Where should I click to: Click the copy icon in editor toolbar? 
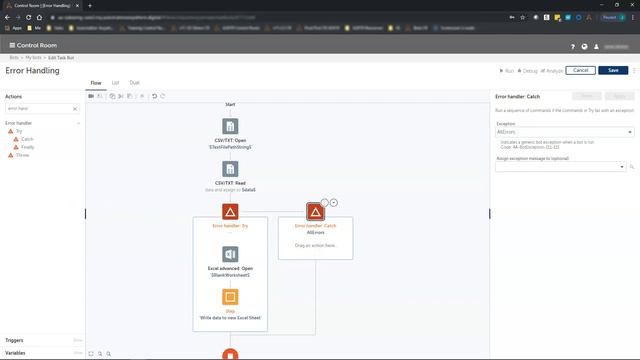[112, 96]
